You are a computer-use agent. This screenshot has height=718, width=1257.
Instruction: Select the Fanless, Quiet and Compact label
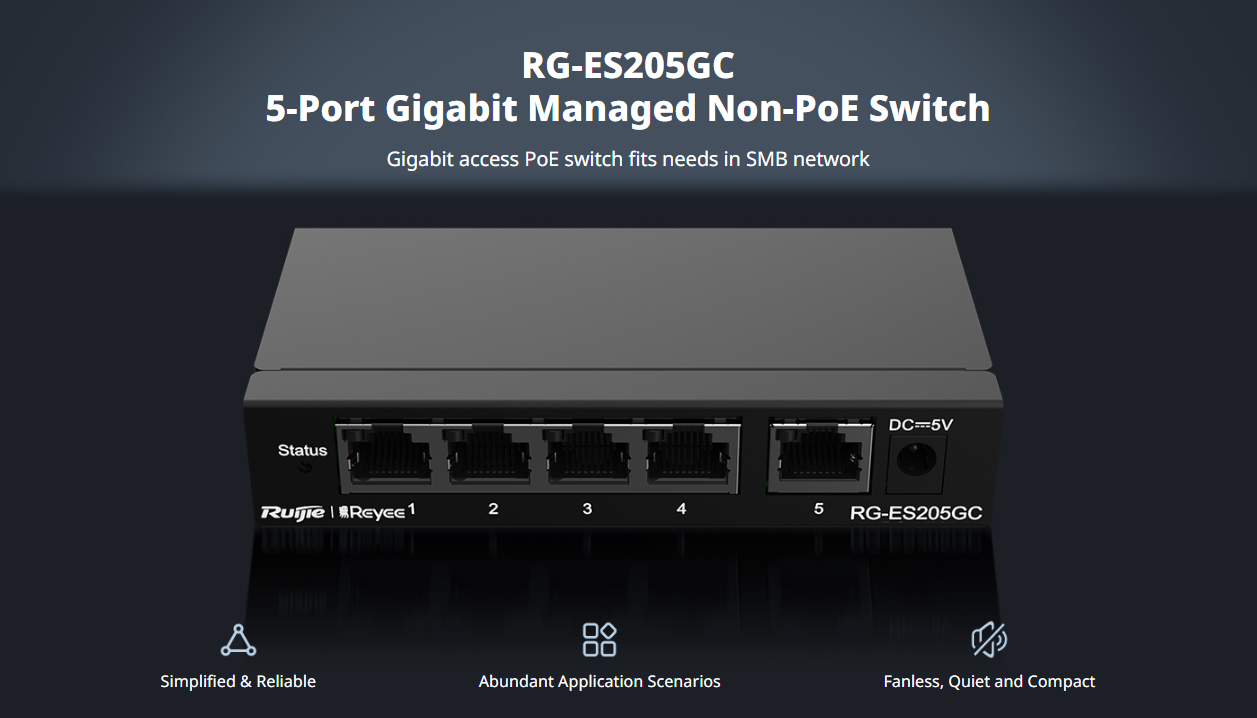989,681
